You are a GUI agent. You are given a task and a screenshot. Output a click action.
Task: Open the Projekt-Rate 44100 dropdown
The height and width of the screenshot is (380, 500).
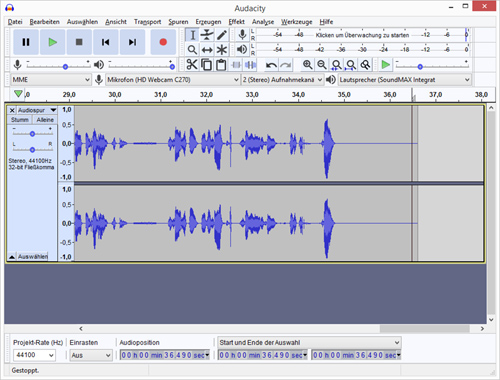(x=34, y=355)
